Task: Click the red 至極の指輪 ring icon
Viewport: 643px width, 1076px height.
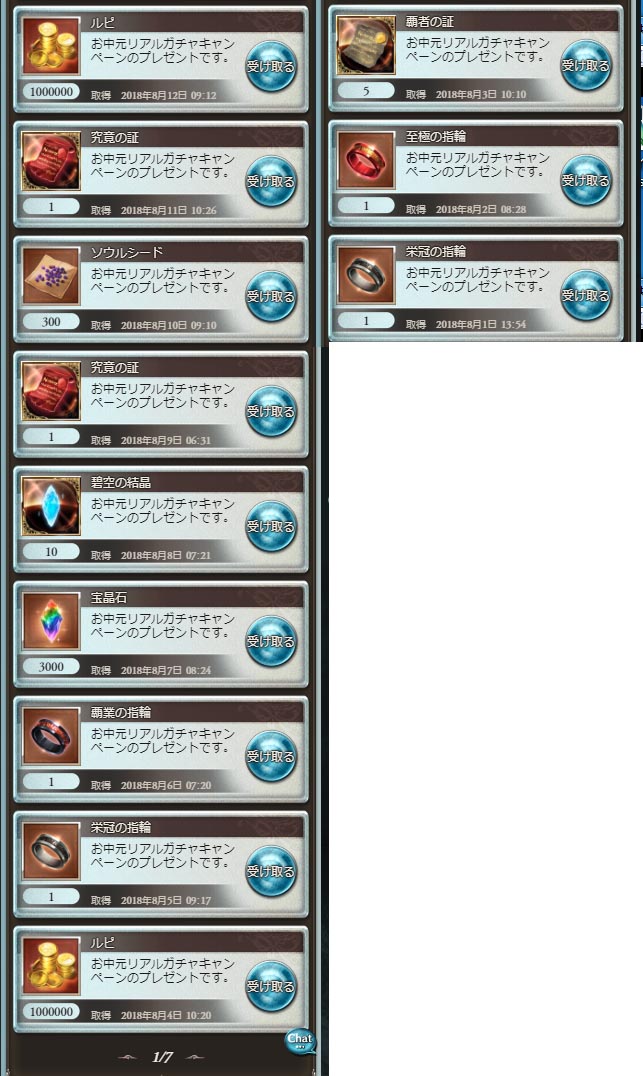Action: [x=366, y=160]
